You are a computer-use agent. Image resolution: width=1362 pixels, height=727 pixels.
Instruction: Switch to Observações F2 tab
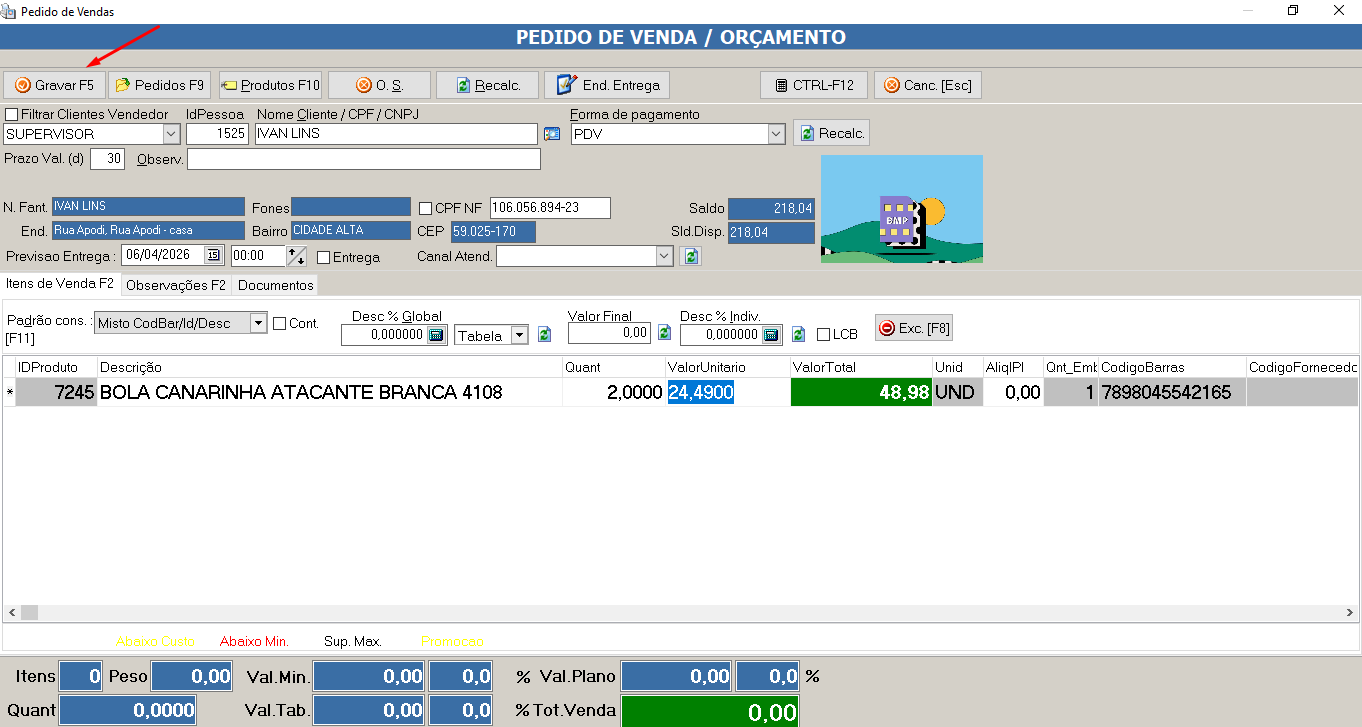click(x=175, y=285)
